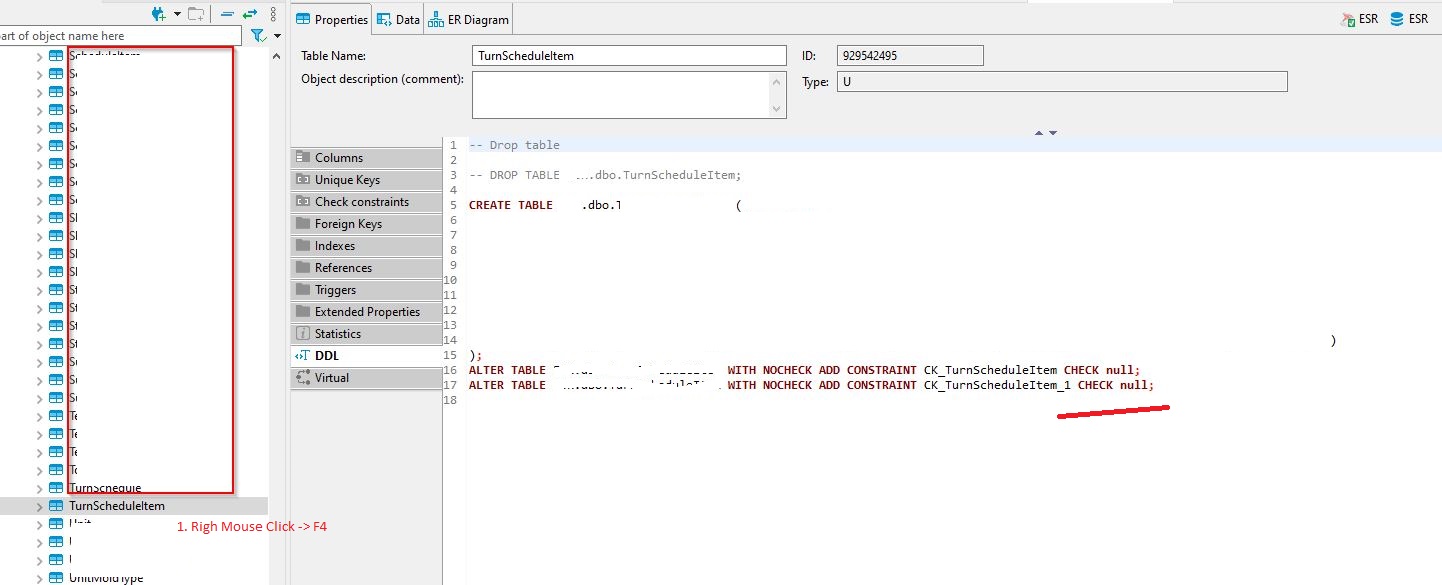
Task: Open a new database connection
Action: point(158,13)
